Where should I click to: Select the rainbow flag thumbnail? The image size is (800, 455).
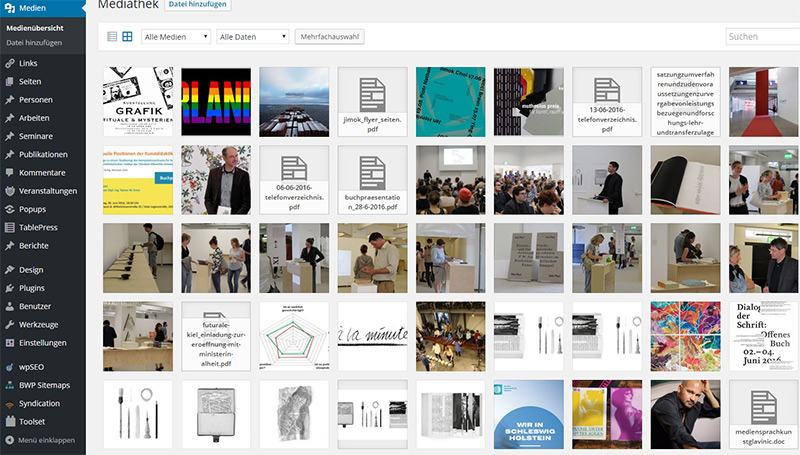point(216,102)
